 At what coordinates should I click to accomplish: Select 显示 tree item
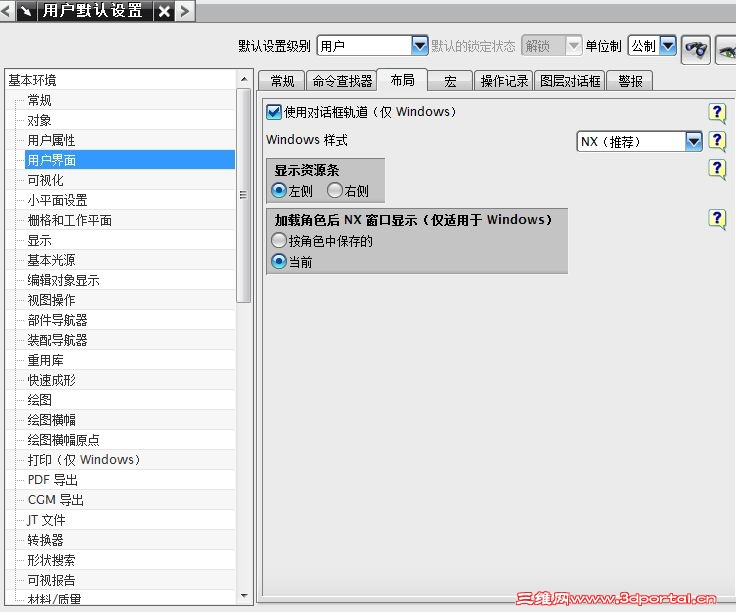point(39,240)
